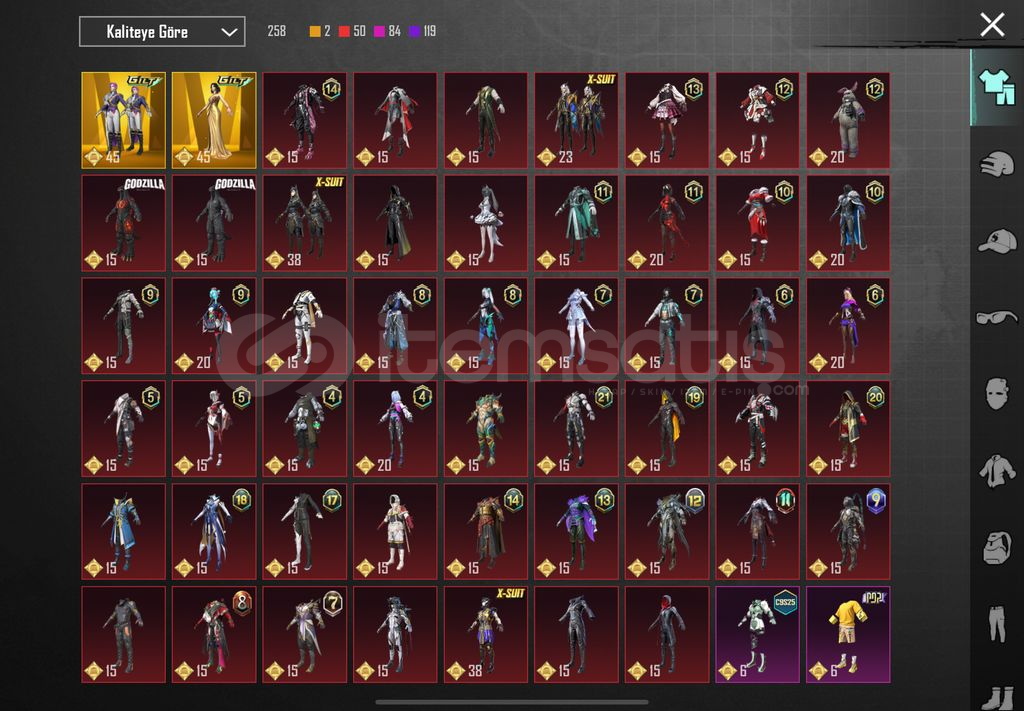The image size is (1024, 711).
Task: Select the teal robe outfit with badge 11
Action: click(577, 223)
